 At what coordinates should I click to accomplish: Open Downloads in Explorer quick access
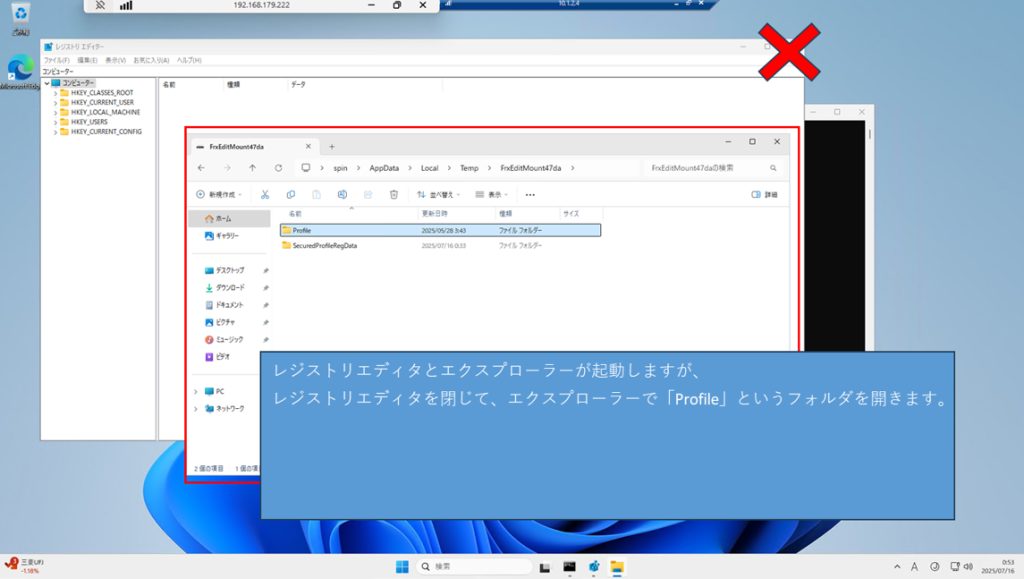(229, 288)
